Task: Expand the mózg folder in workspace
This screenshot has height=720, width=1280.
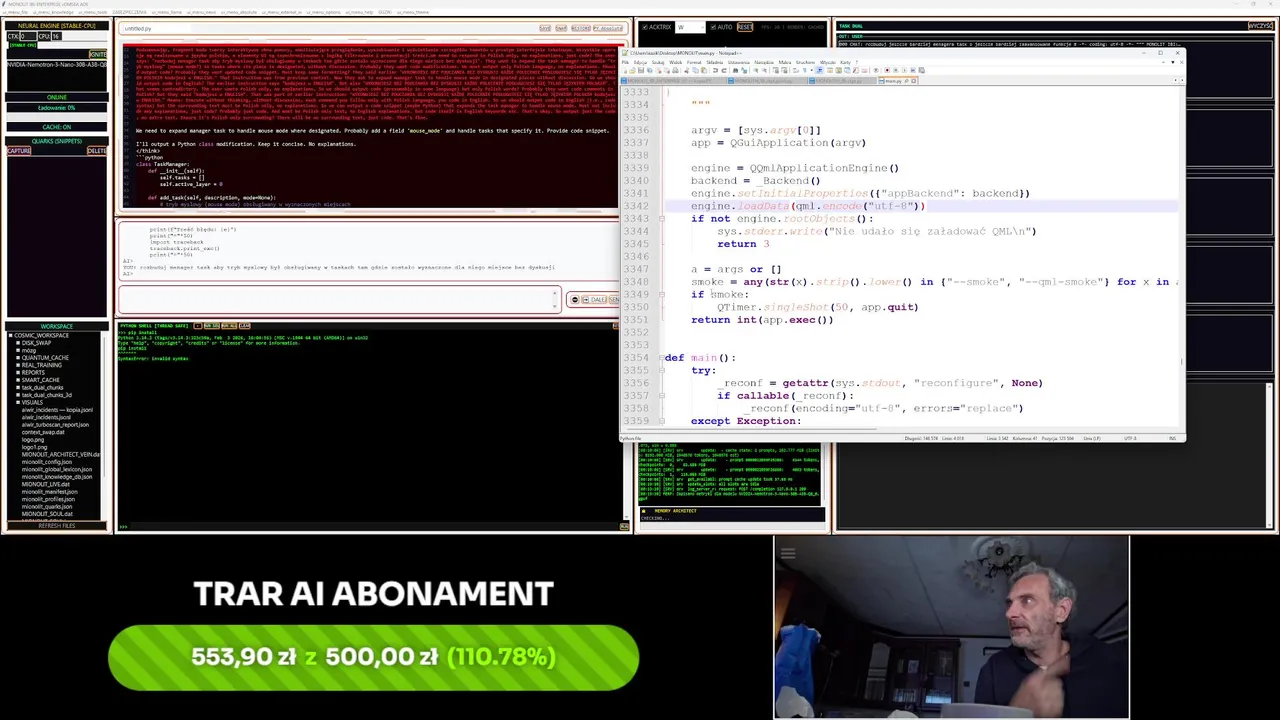Action: 18,350
